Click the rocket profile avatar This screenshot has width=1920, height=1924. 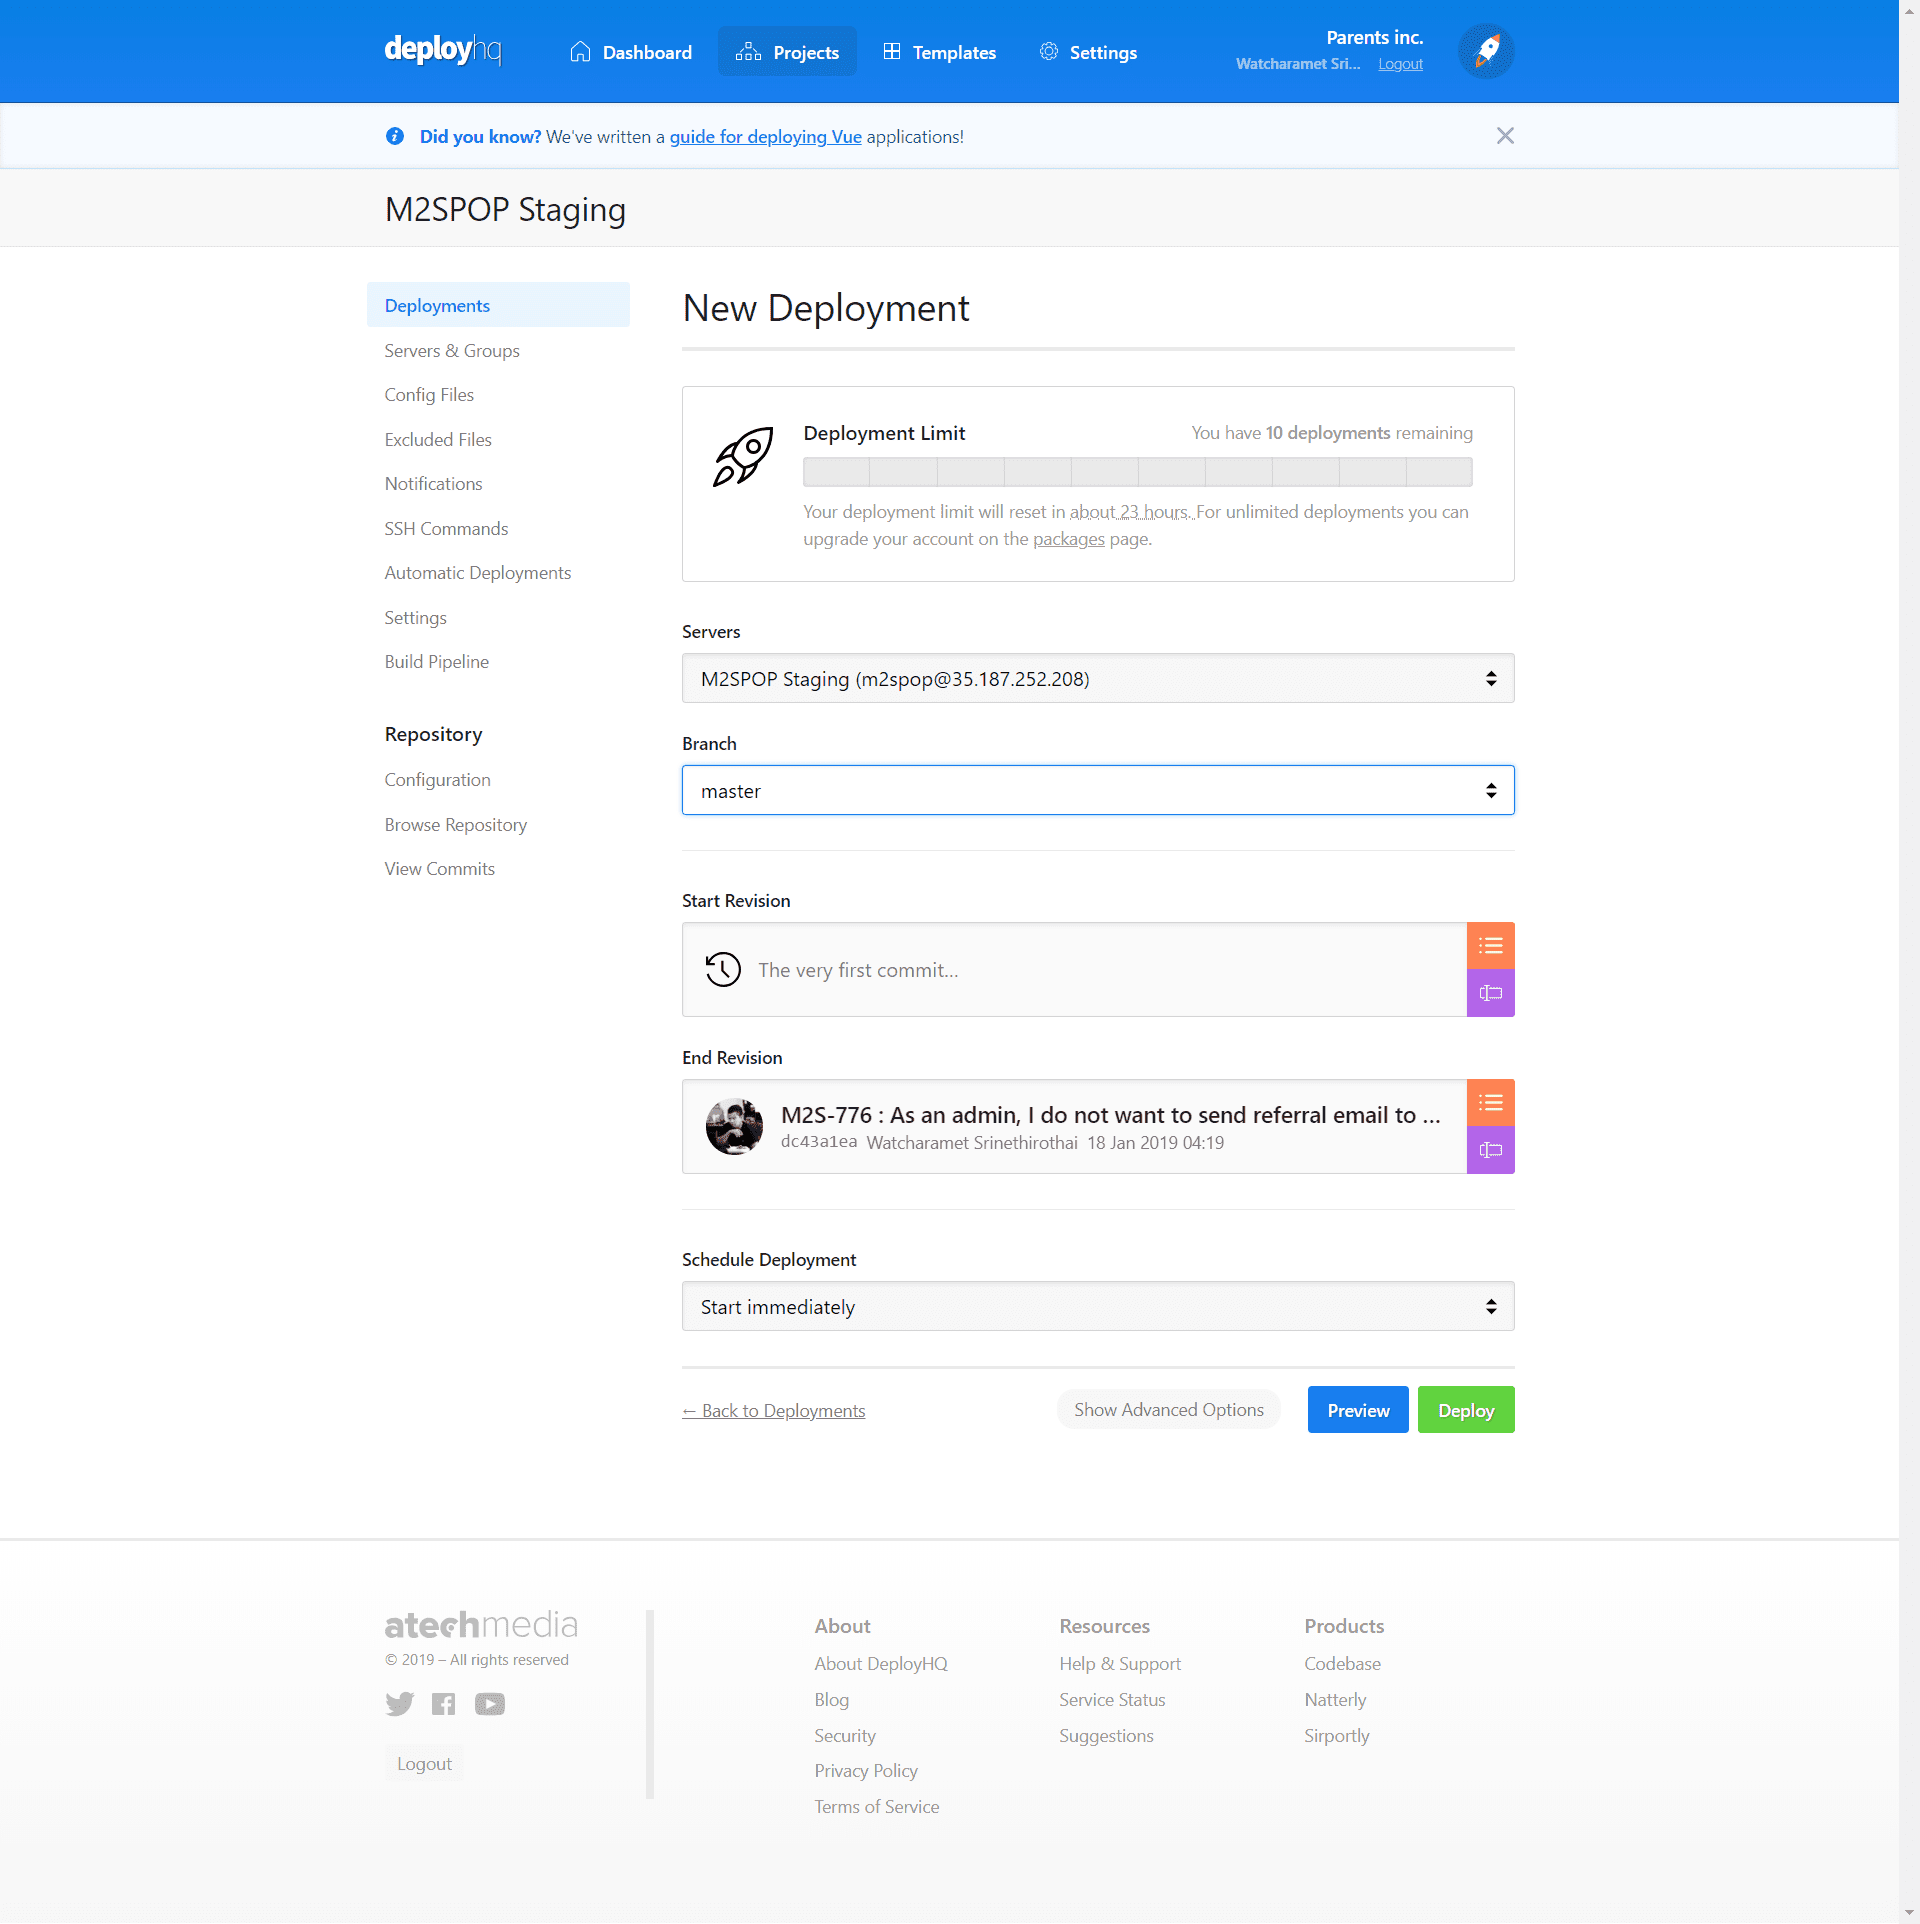point(1486,50)
